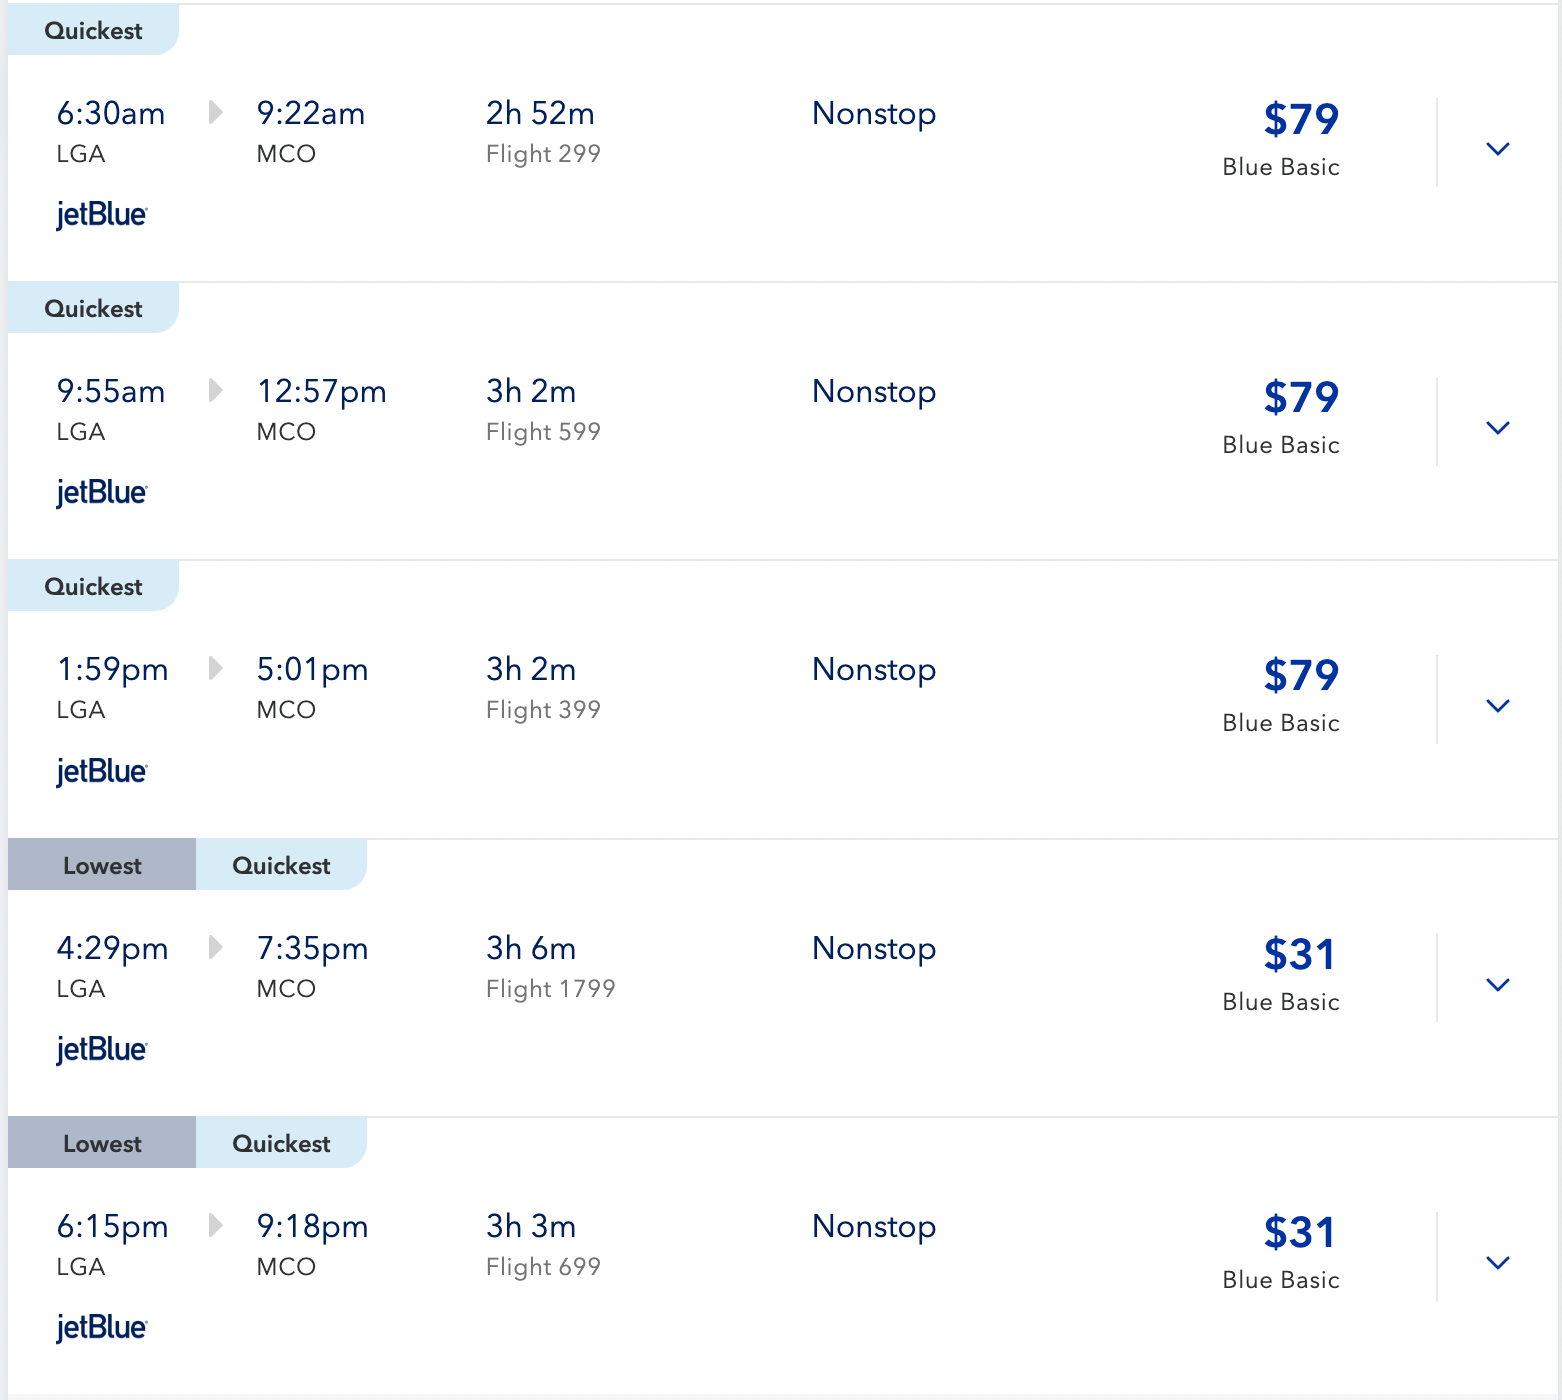Click the jetBlue logo on Flight 1799
The width and height of the screenshot is (1562, 1400).
click(x=101, y=1049)
